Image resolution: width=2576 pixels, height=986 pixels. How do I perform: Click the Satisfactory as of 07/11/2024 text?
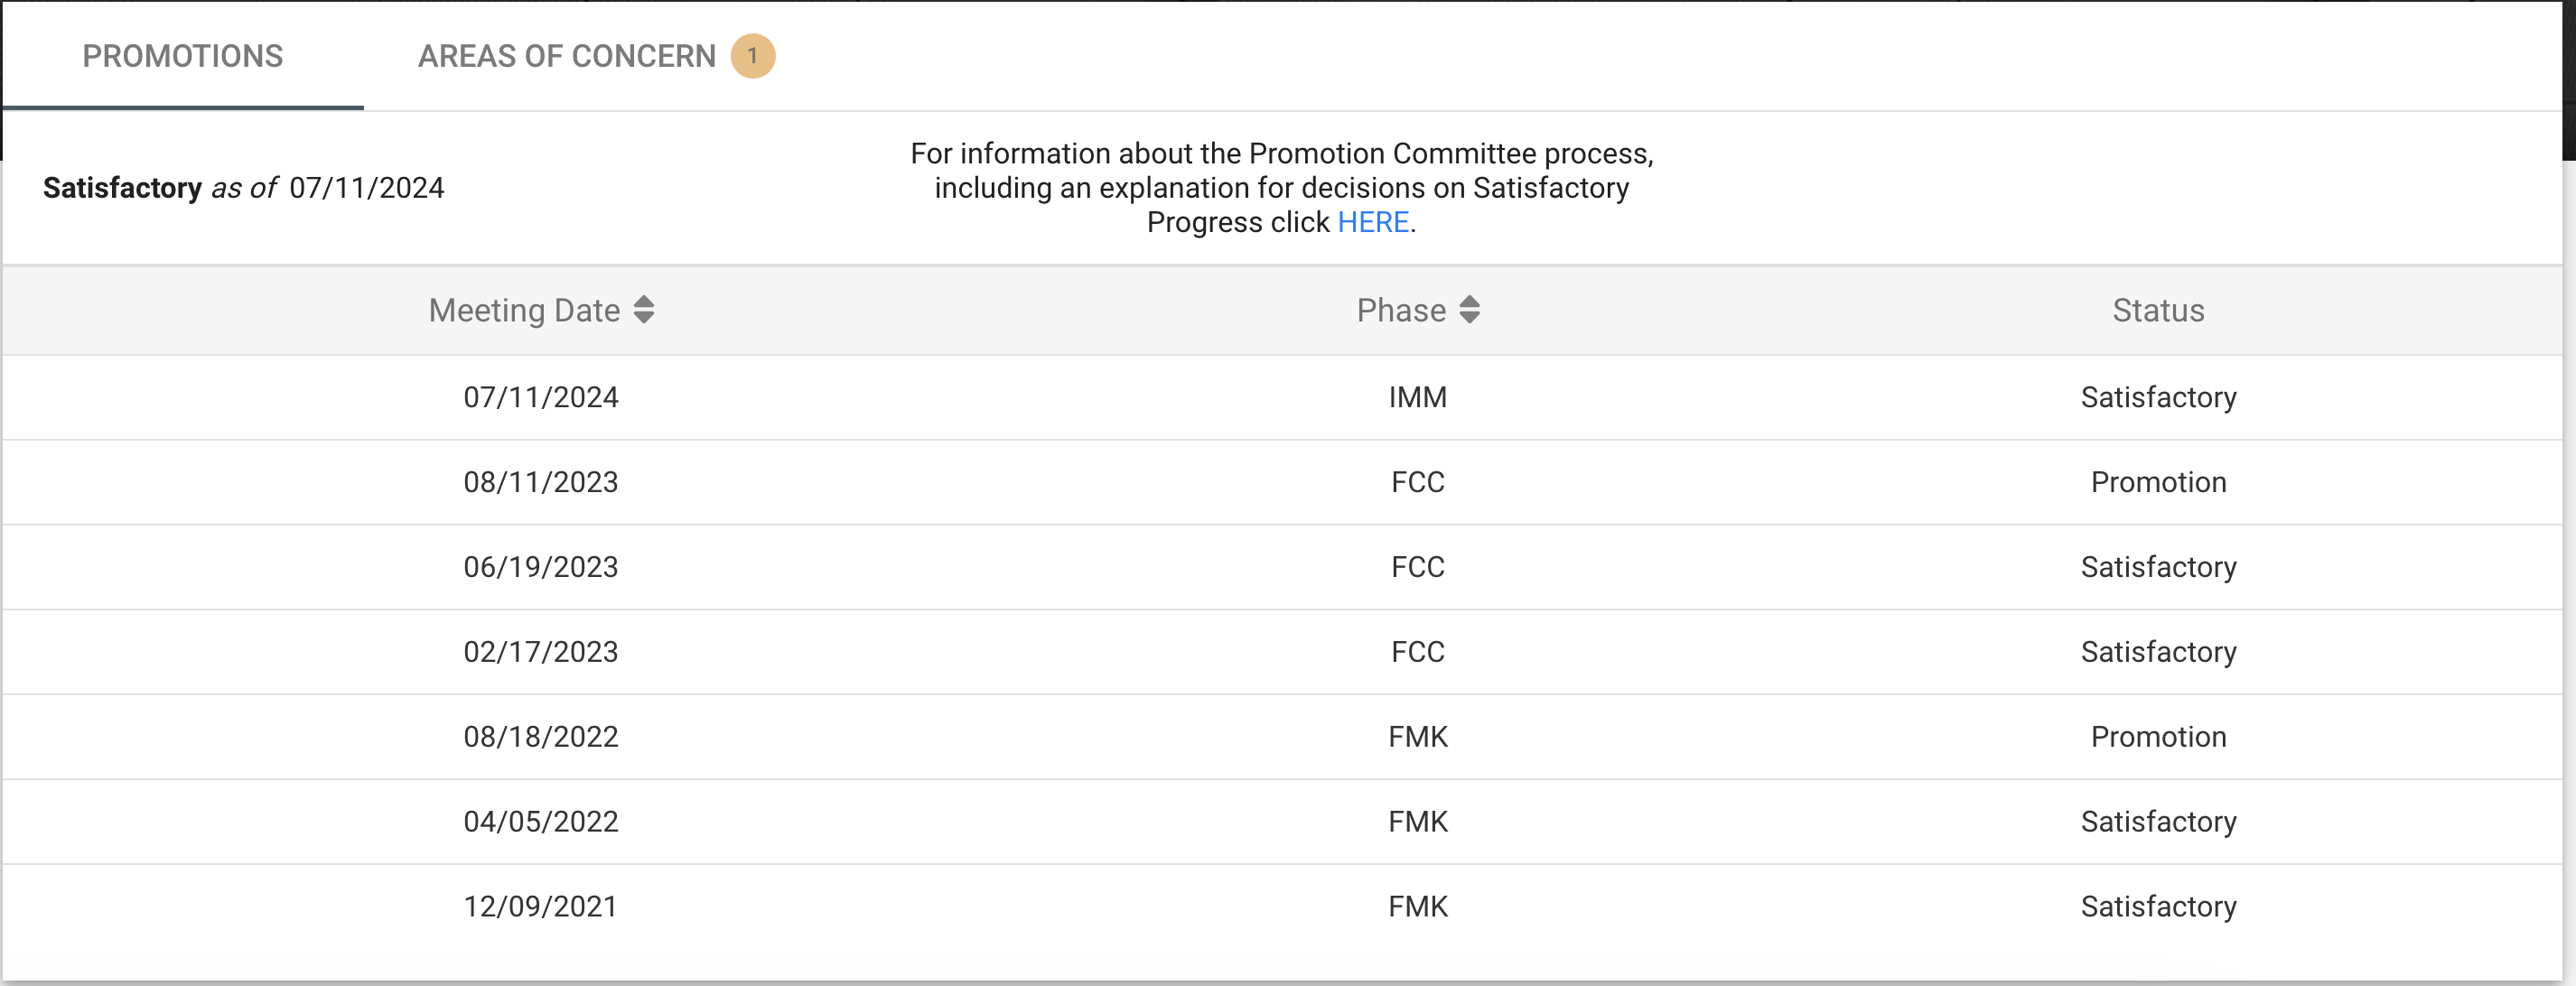coord(243,188)
